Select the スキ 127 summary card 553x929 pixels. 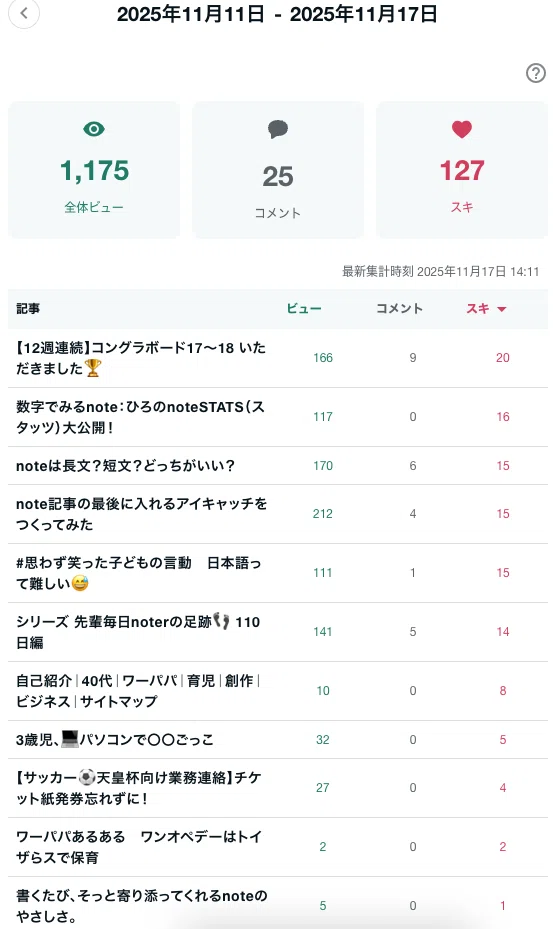tap(462, 170)
